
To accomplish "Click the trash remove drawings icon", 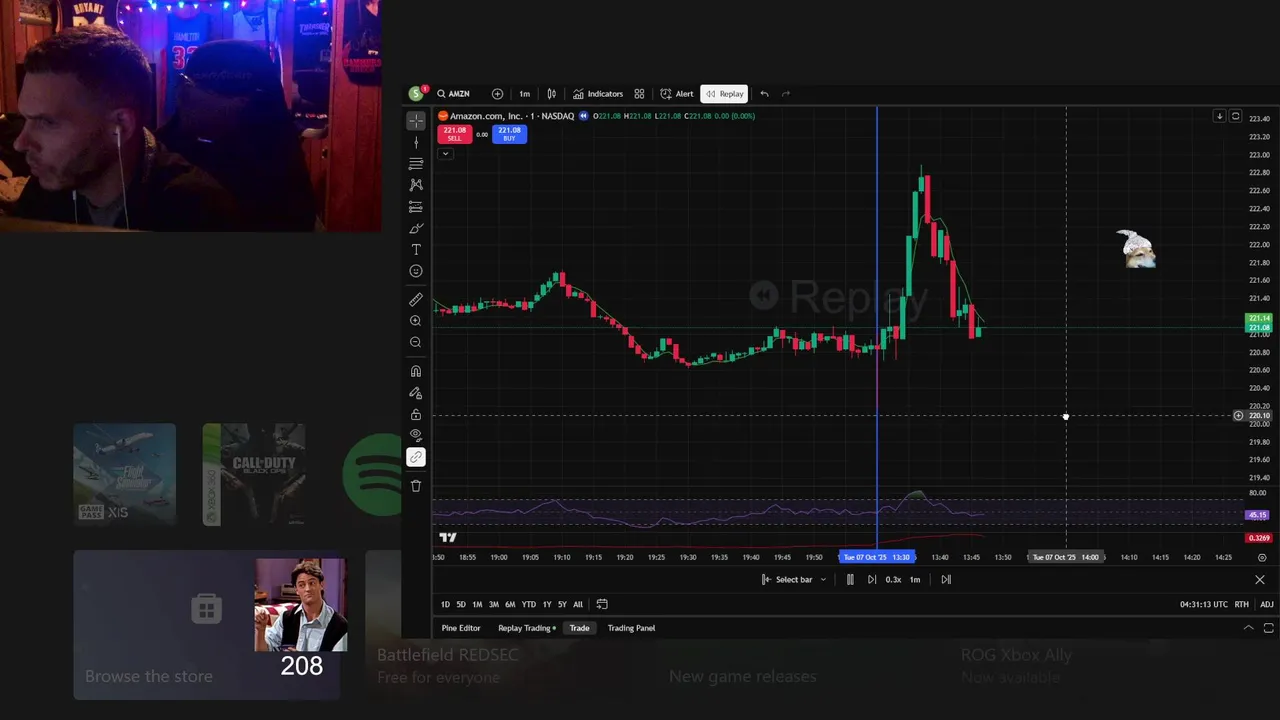I will 416,486.
